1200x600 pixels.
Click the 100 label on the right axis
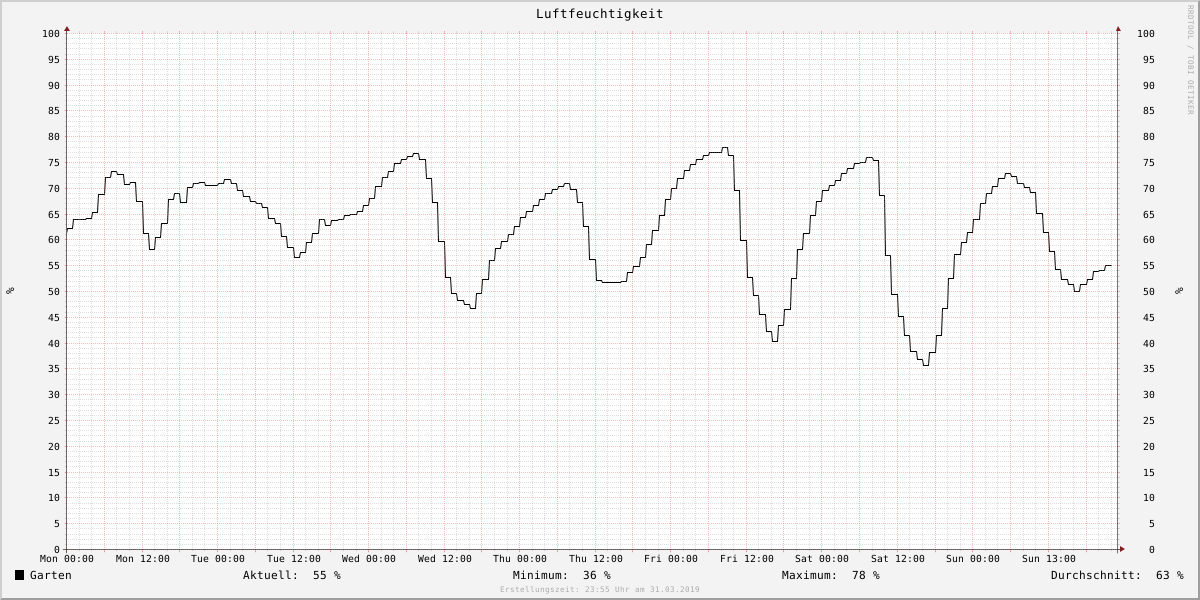pyautogui.click(x=1146, y=34)
